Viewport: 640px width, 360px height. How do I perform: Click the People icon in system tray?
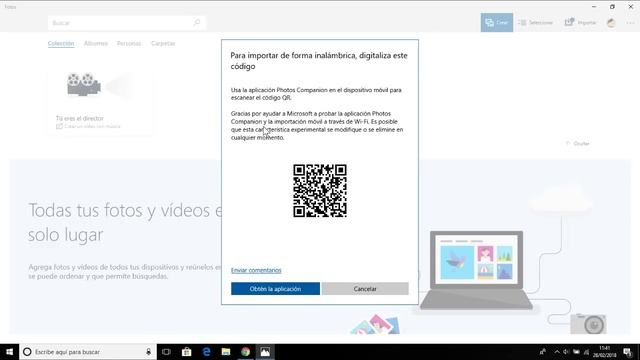click(542, 351)
